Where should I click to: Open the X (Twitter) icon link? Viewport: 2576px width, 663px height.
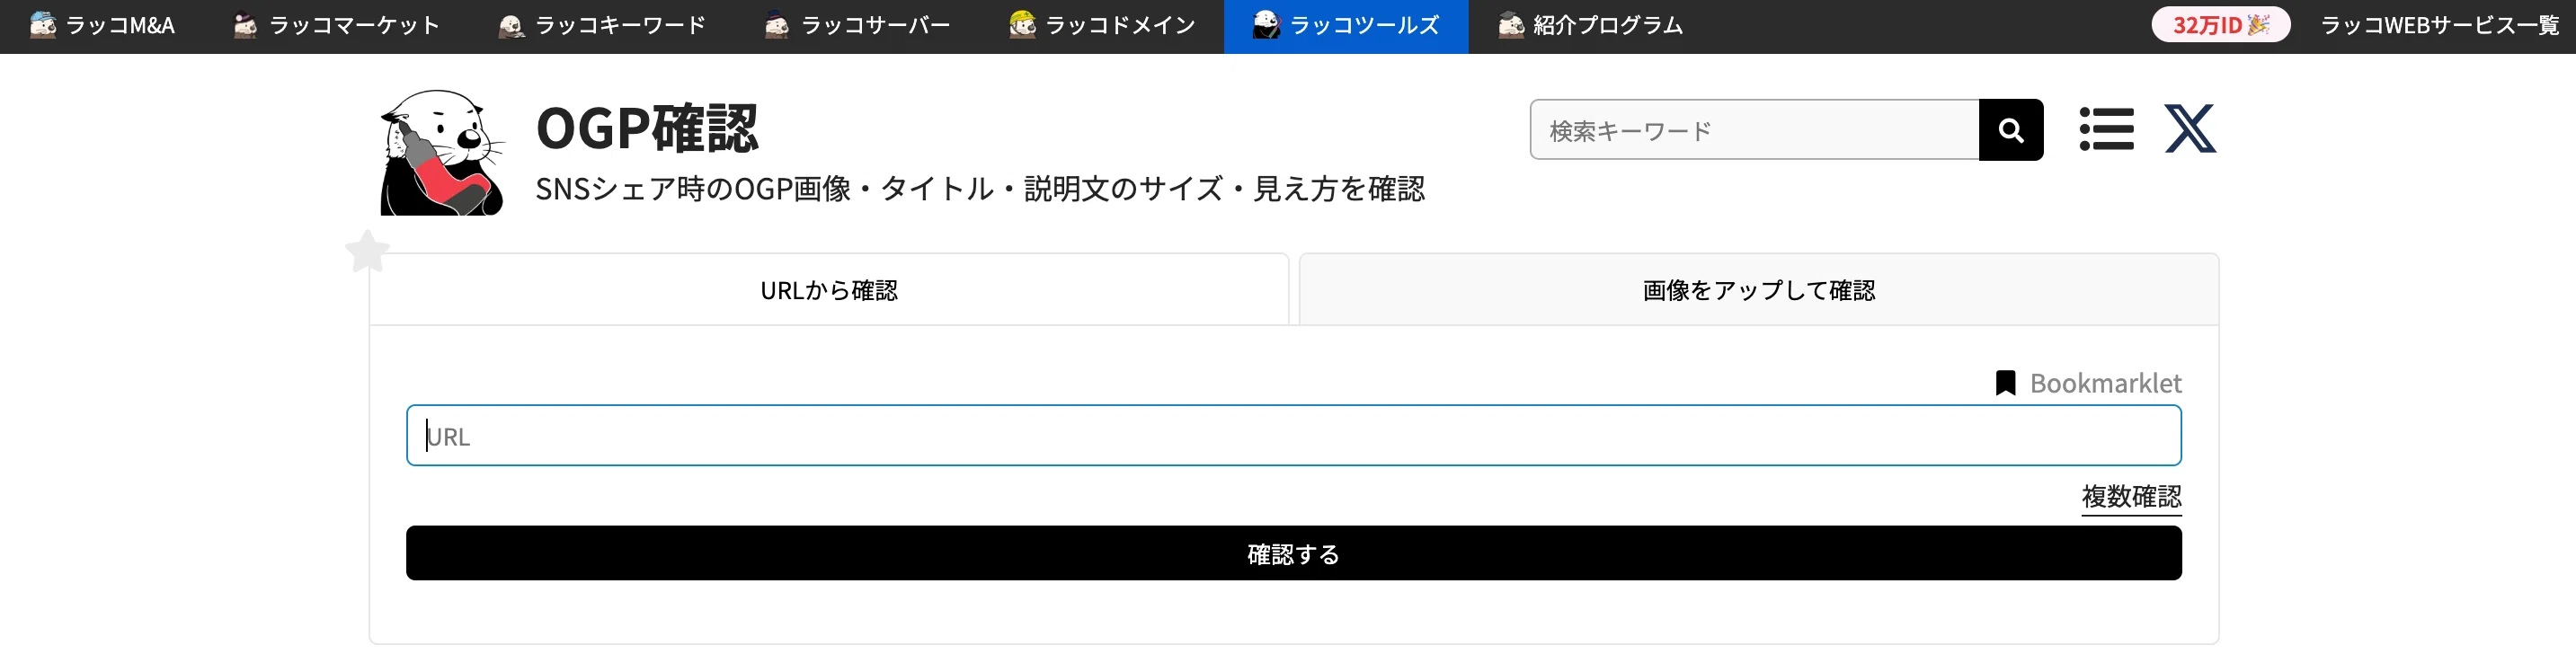[2190, 128]
